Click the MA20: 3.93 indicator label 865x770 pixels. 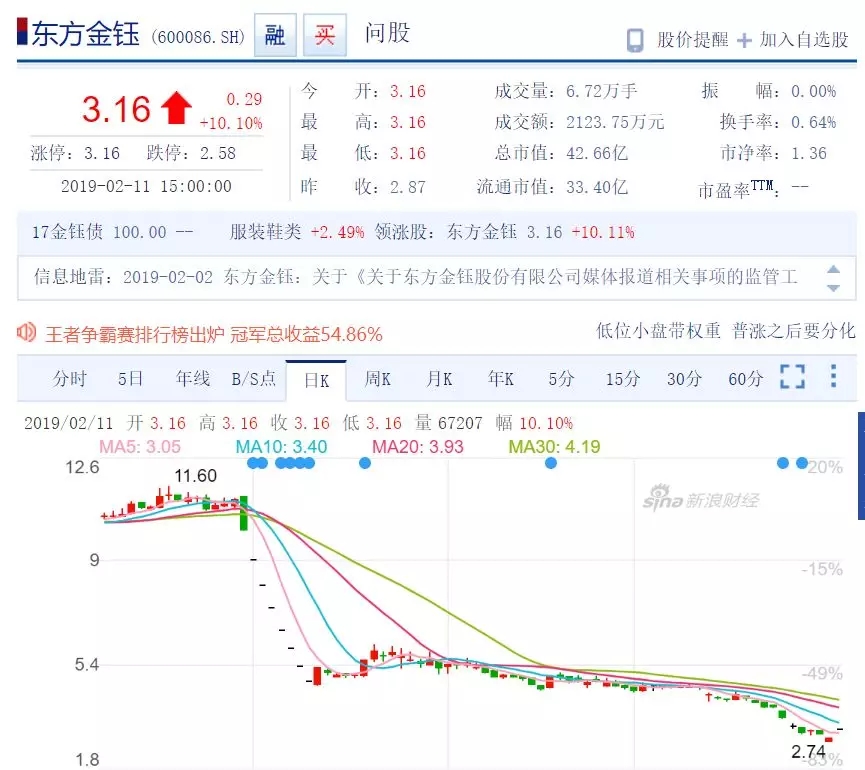click(418, 447)
